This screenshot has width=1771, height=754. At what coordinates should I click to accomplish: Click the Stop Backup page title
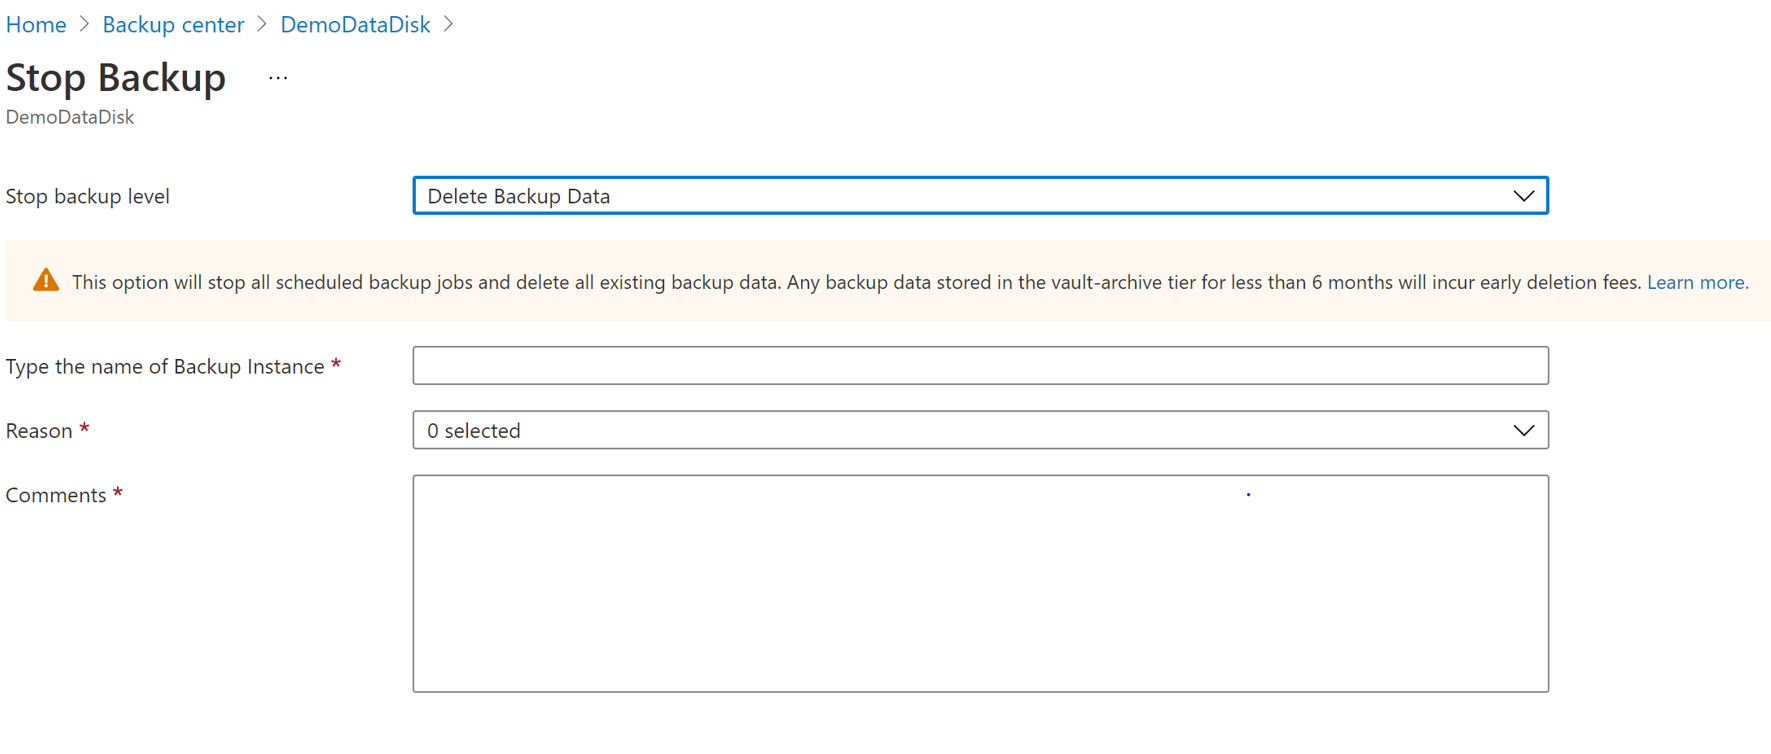[x=116, y=77]
